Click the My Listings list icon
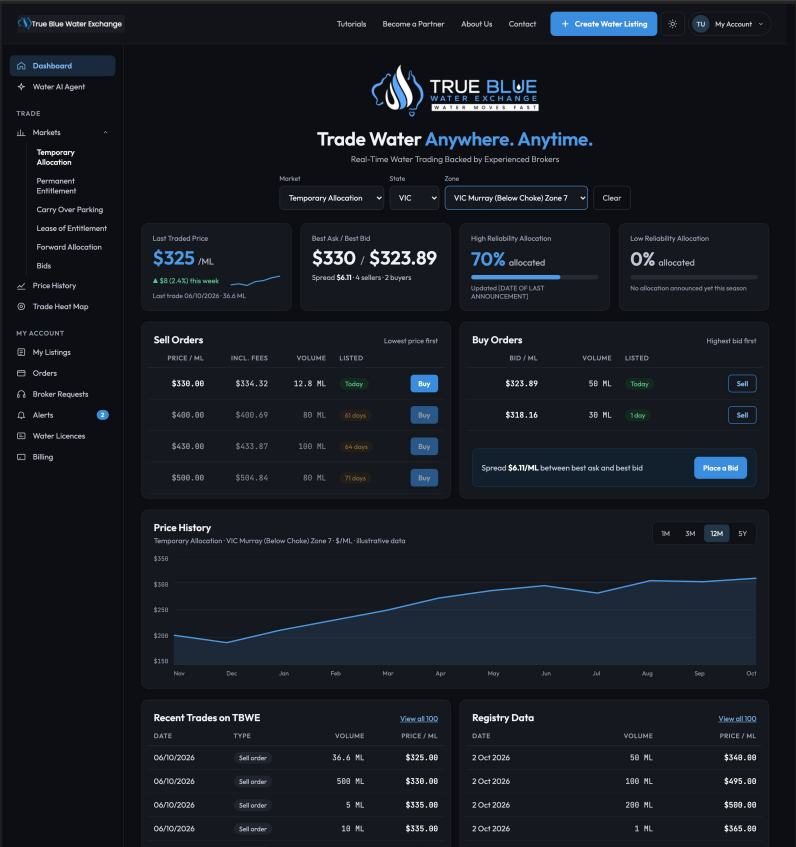This screenshot has width=796, height=847. click(21, 352)
